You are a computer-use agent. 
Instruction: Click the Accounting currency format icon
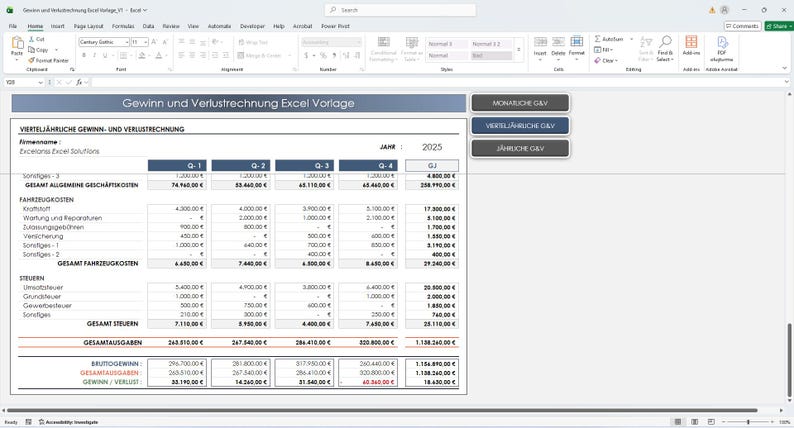tap(306, 55)
